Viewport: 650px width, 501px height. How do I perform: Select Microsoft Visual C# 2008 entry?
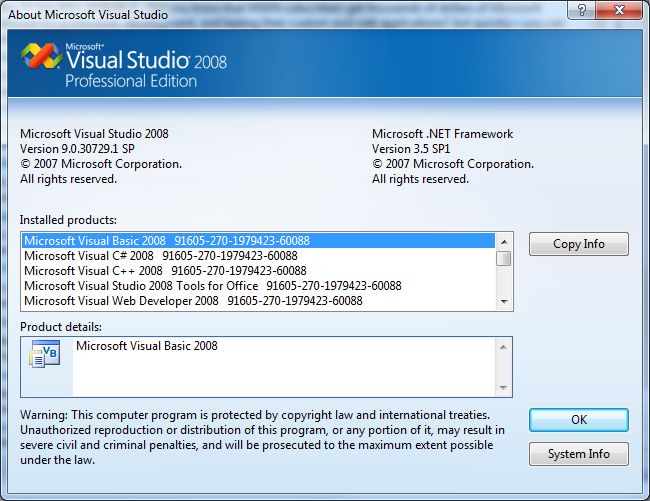(x=259, y=256)
